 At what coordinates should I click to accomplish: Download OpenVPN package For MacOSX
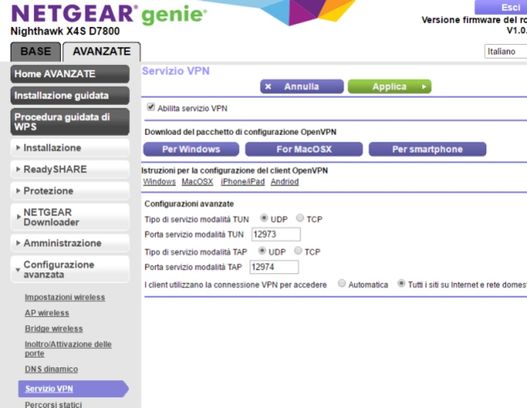point(304,149)
